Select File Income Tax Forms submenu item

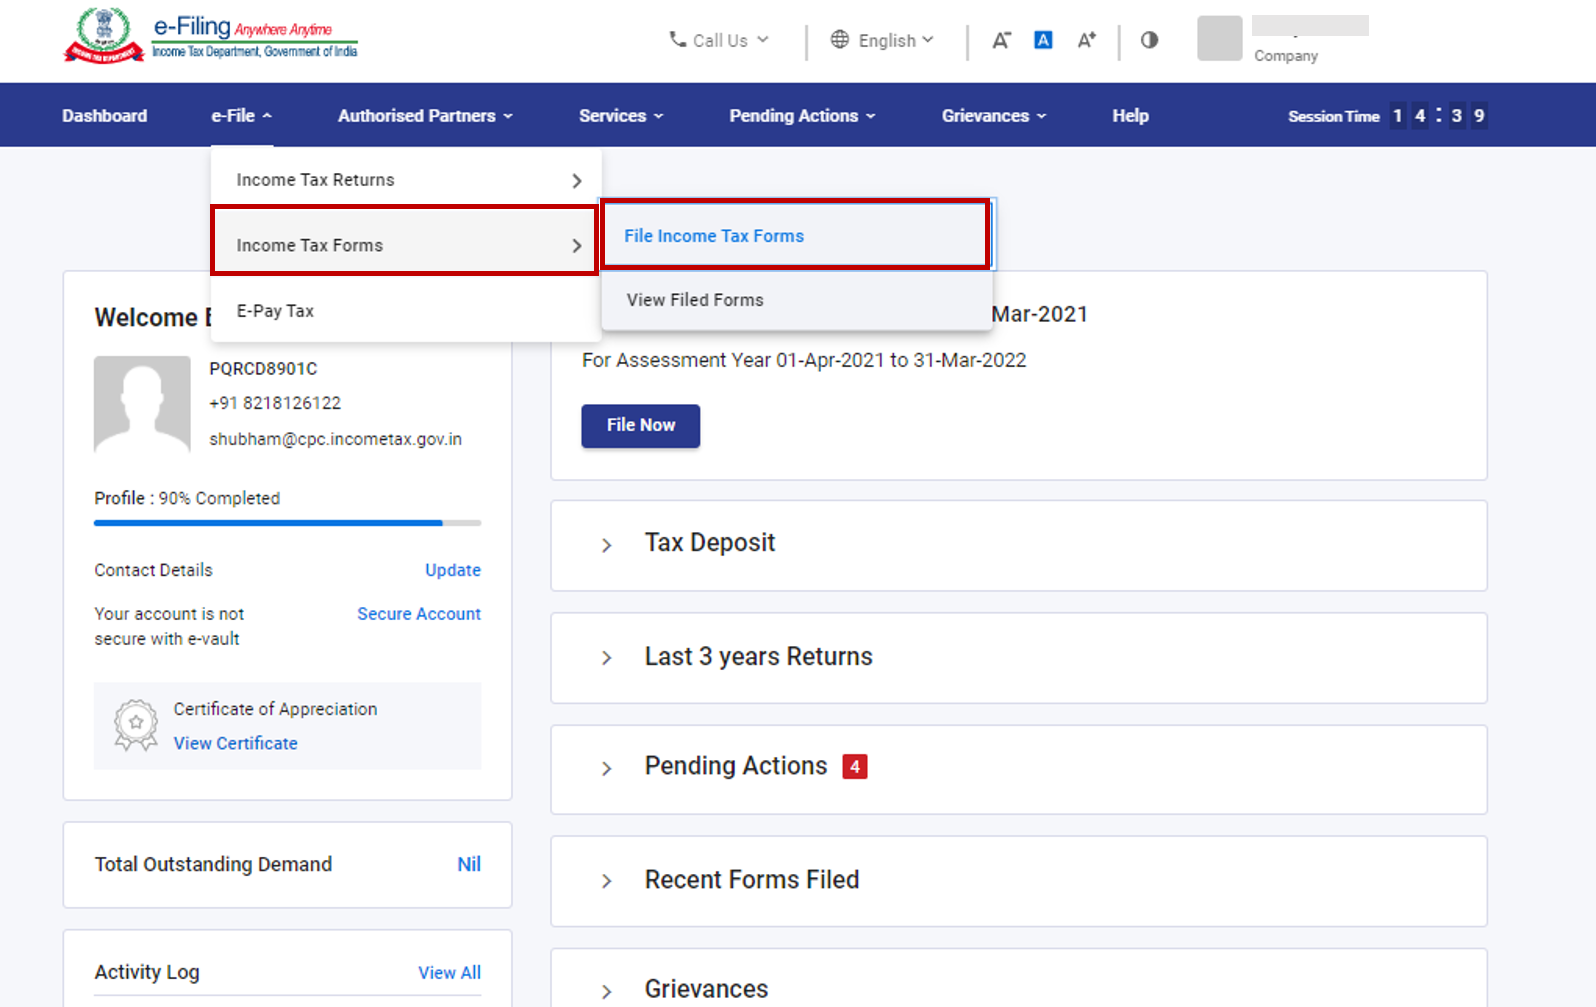coord(714,236)
